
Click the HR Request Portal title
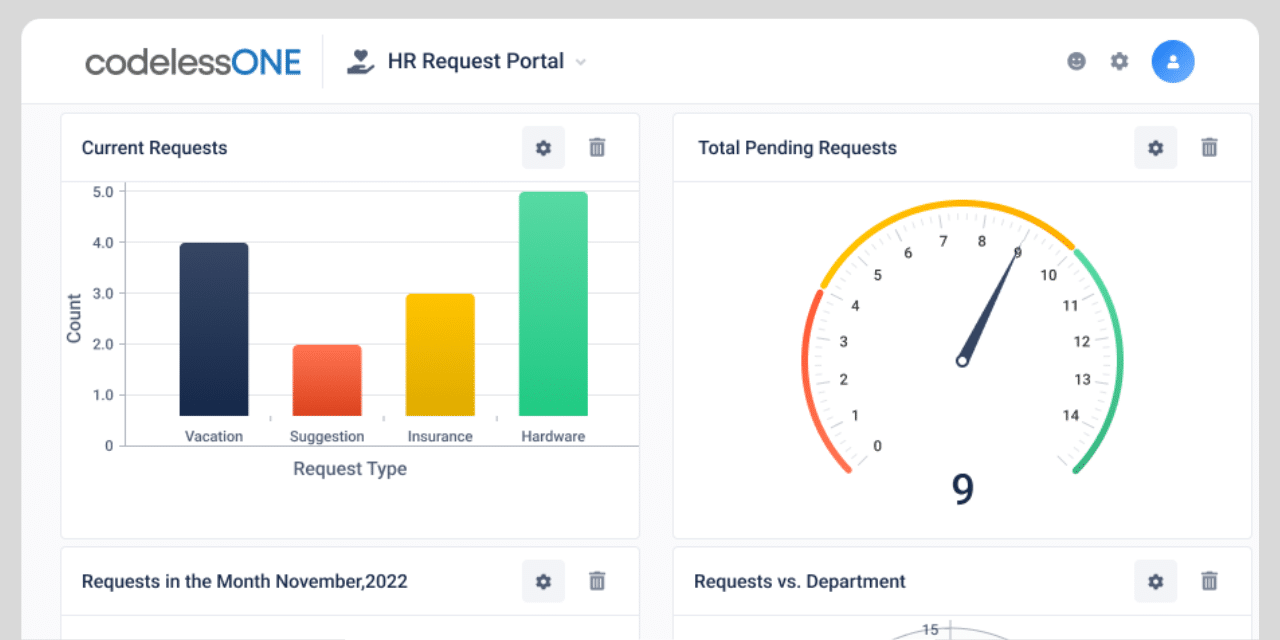pyautogui.click(x=476, y=61)
